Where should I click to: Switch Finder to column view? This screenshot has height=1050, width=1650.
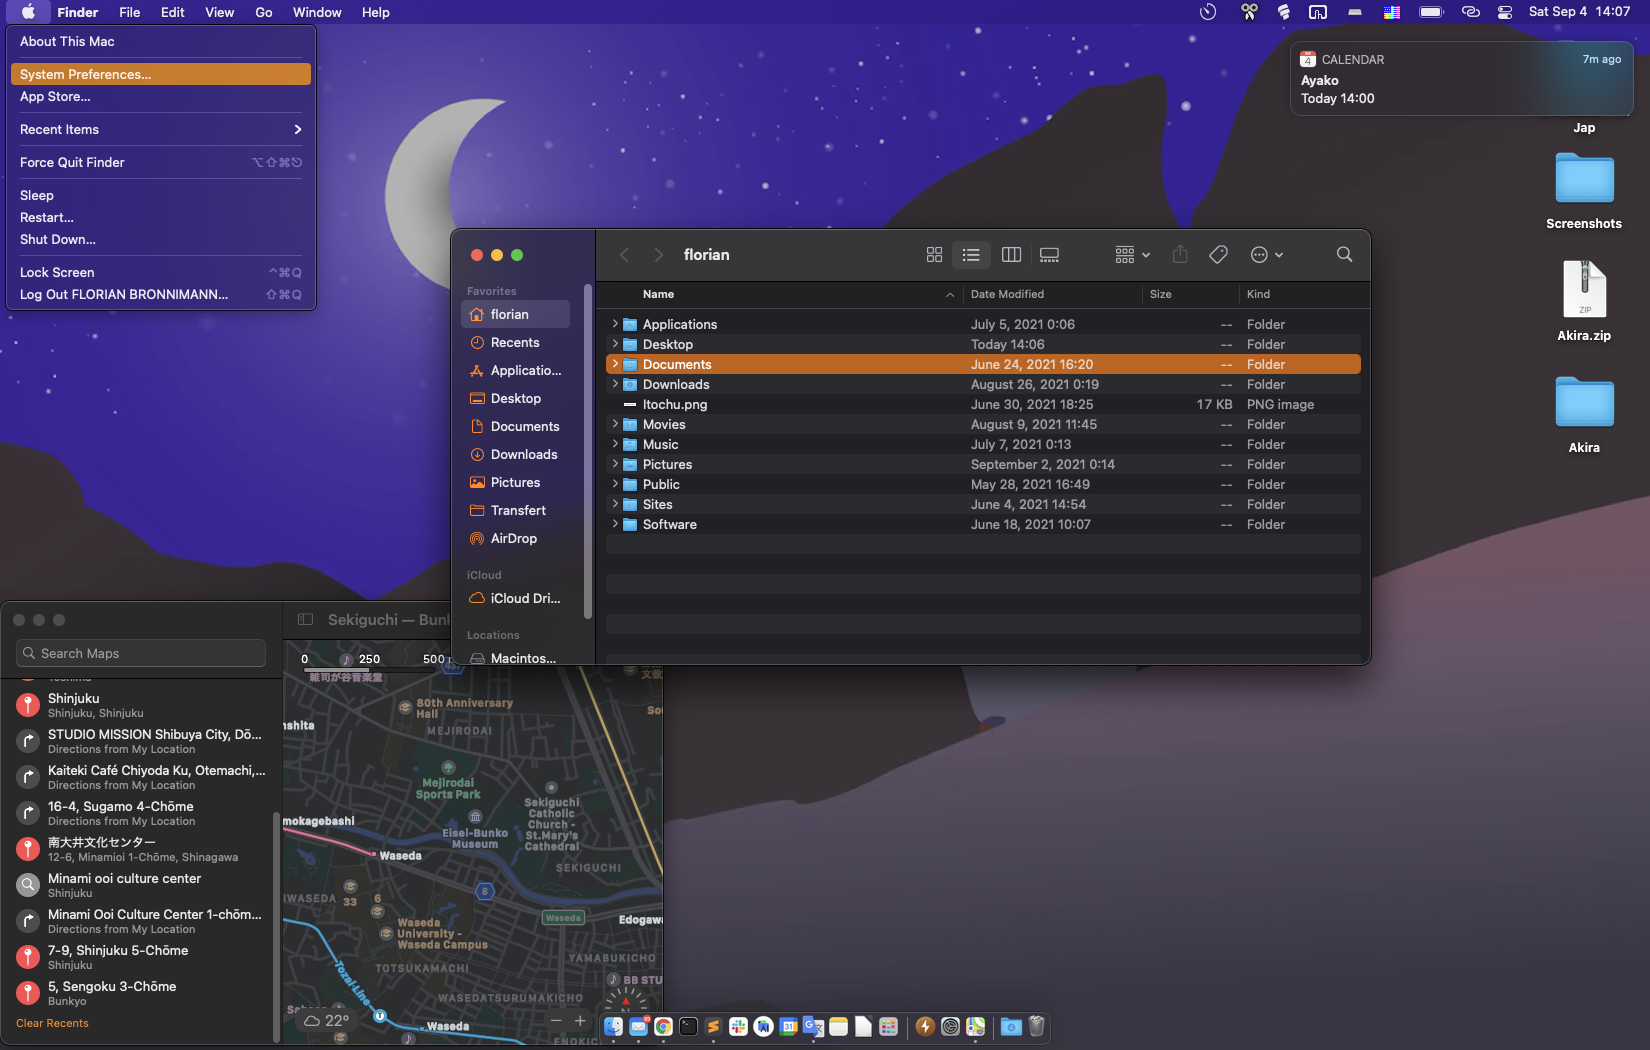coord(1011,255)
